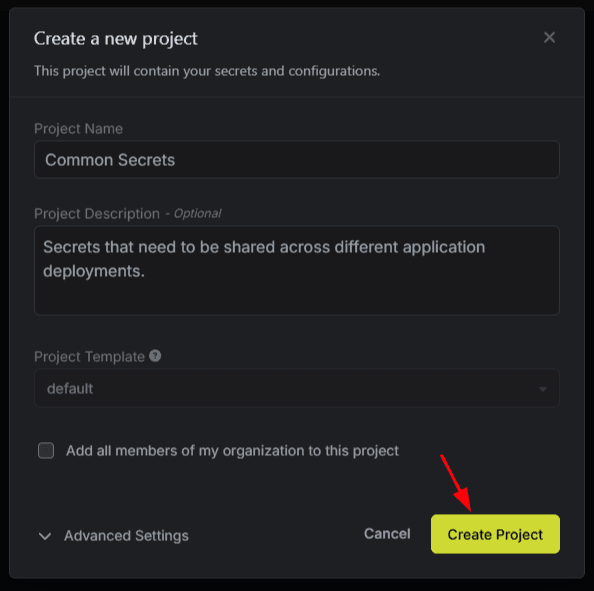
Task: Click the subtitle about secrets and configurations
Action: point(207,71)
